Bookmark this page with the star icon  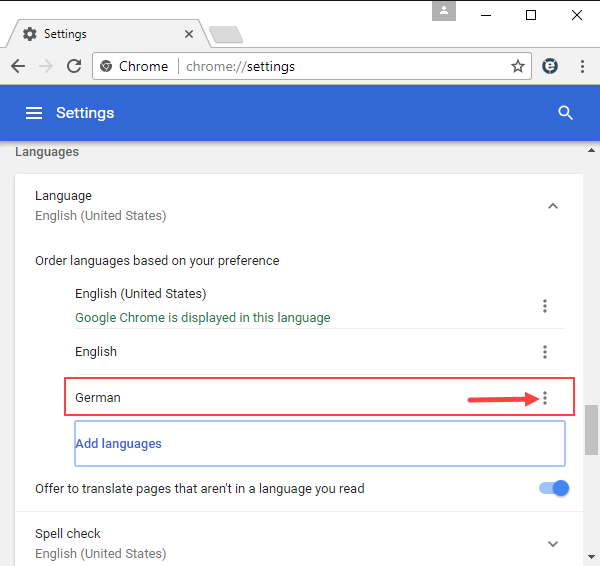(518, 66)
